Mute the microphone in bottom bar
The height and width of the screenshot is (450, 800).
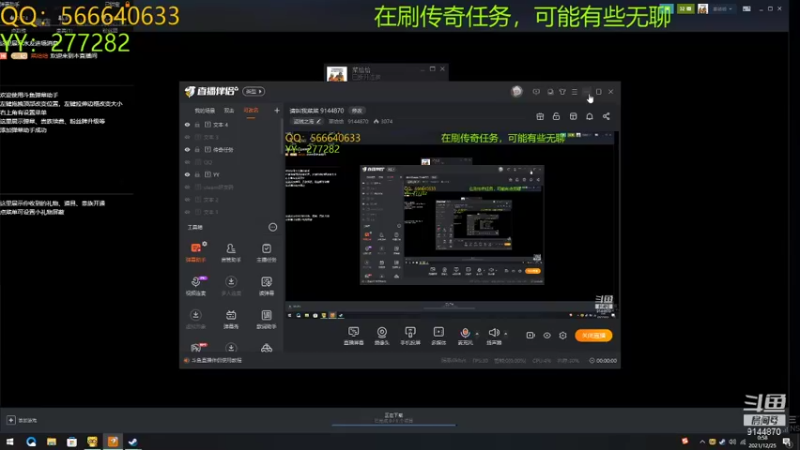pyautogui.click(x=465, y=333)
